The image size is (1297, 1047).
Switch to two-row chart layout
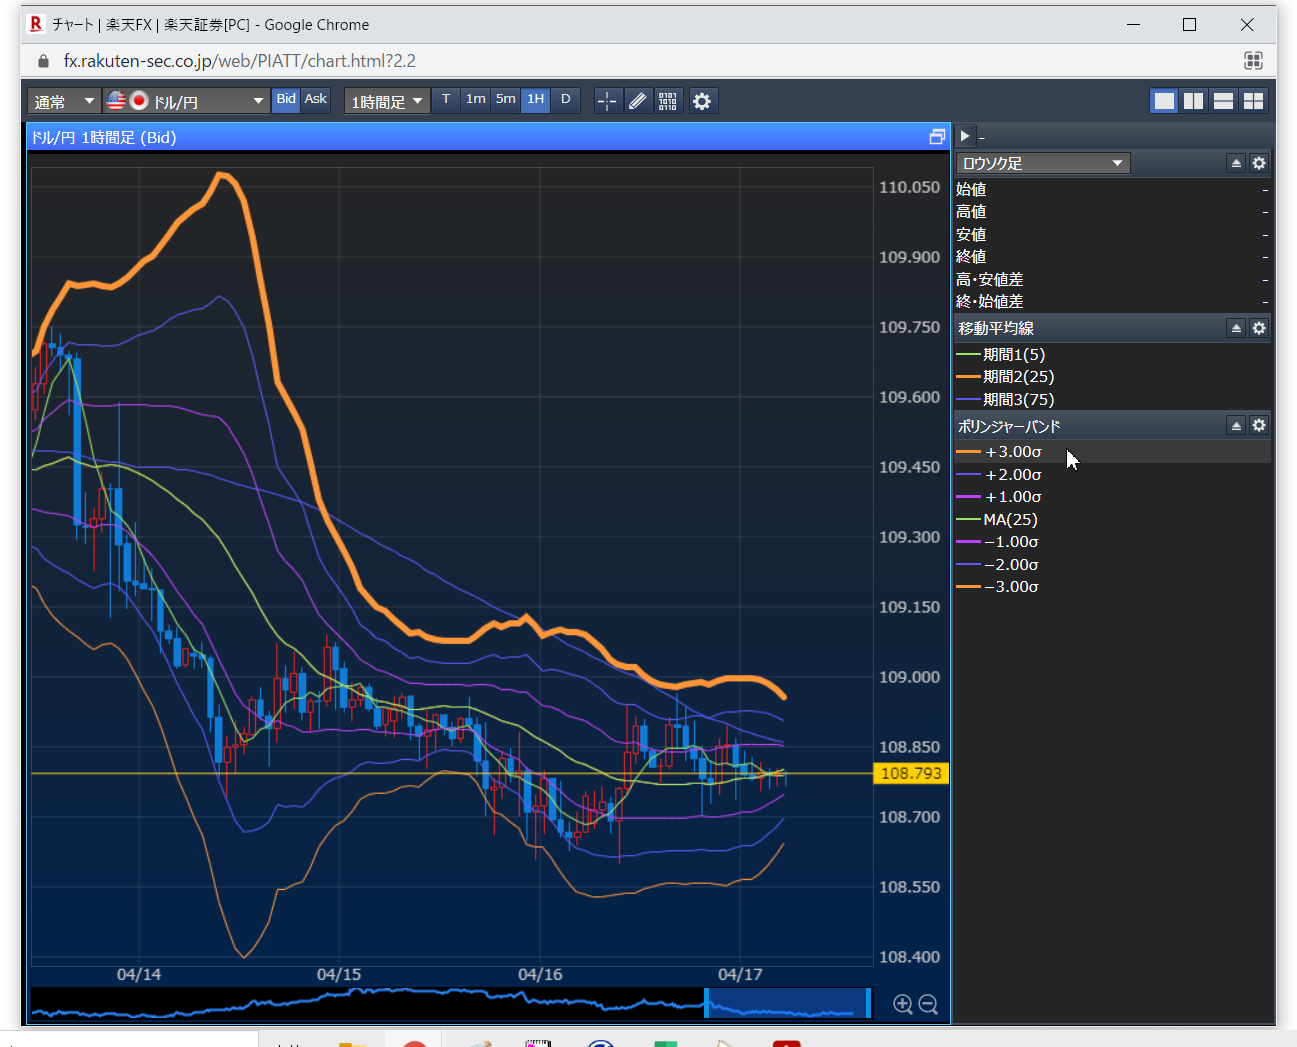1223,101
